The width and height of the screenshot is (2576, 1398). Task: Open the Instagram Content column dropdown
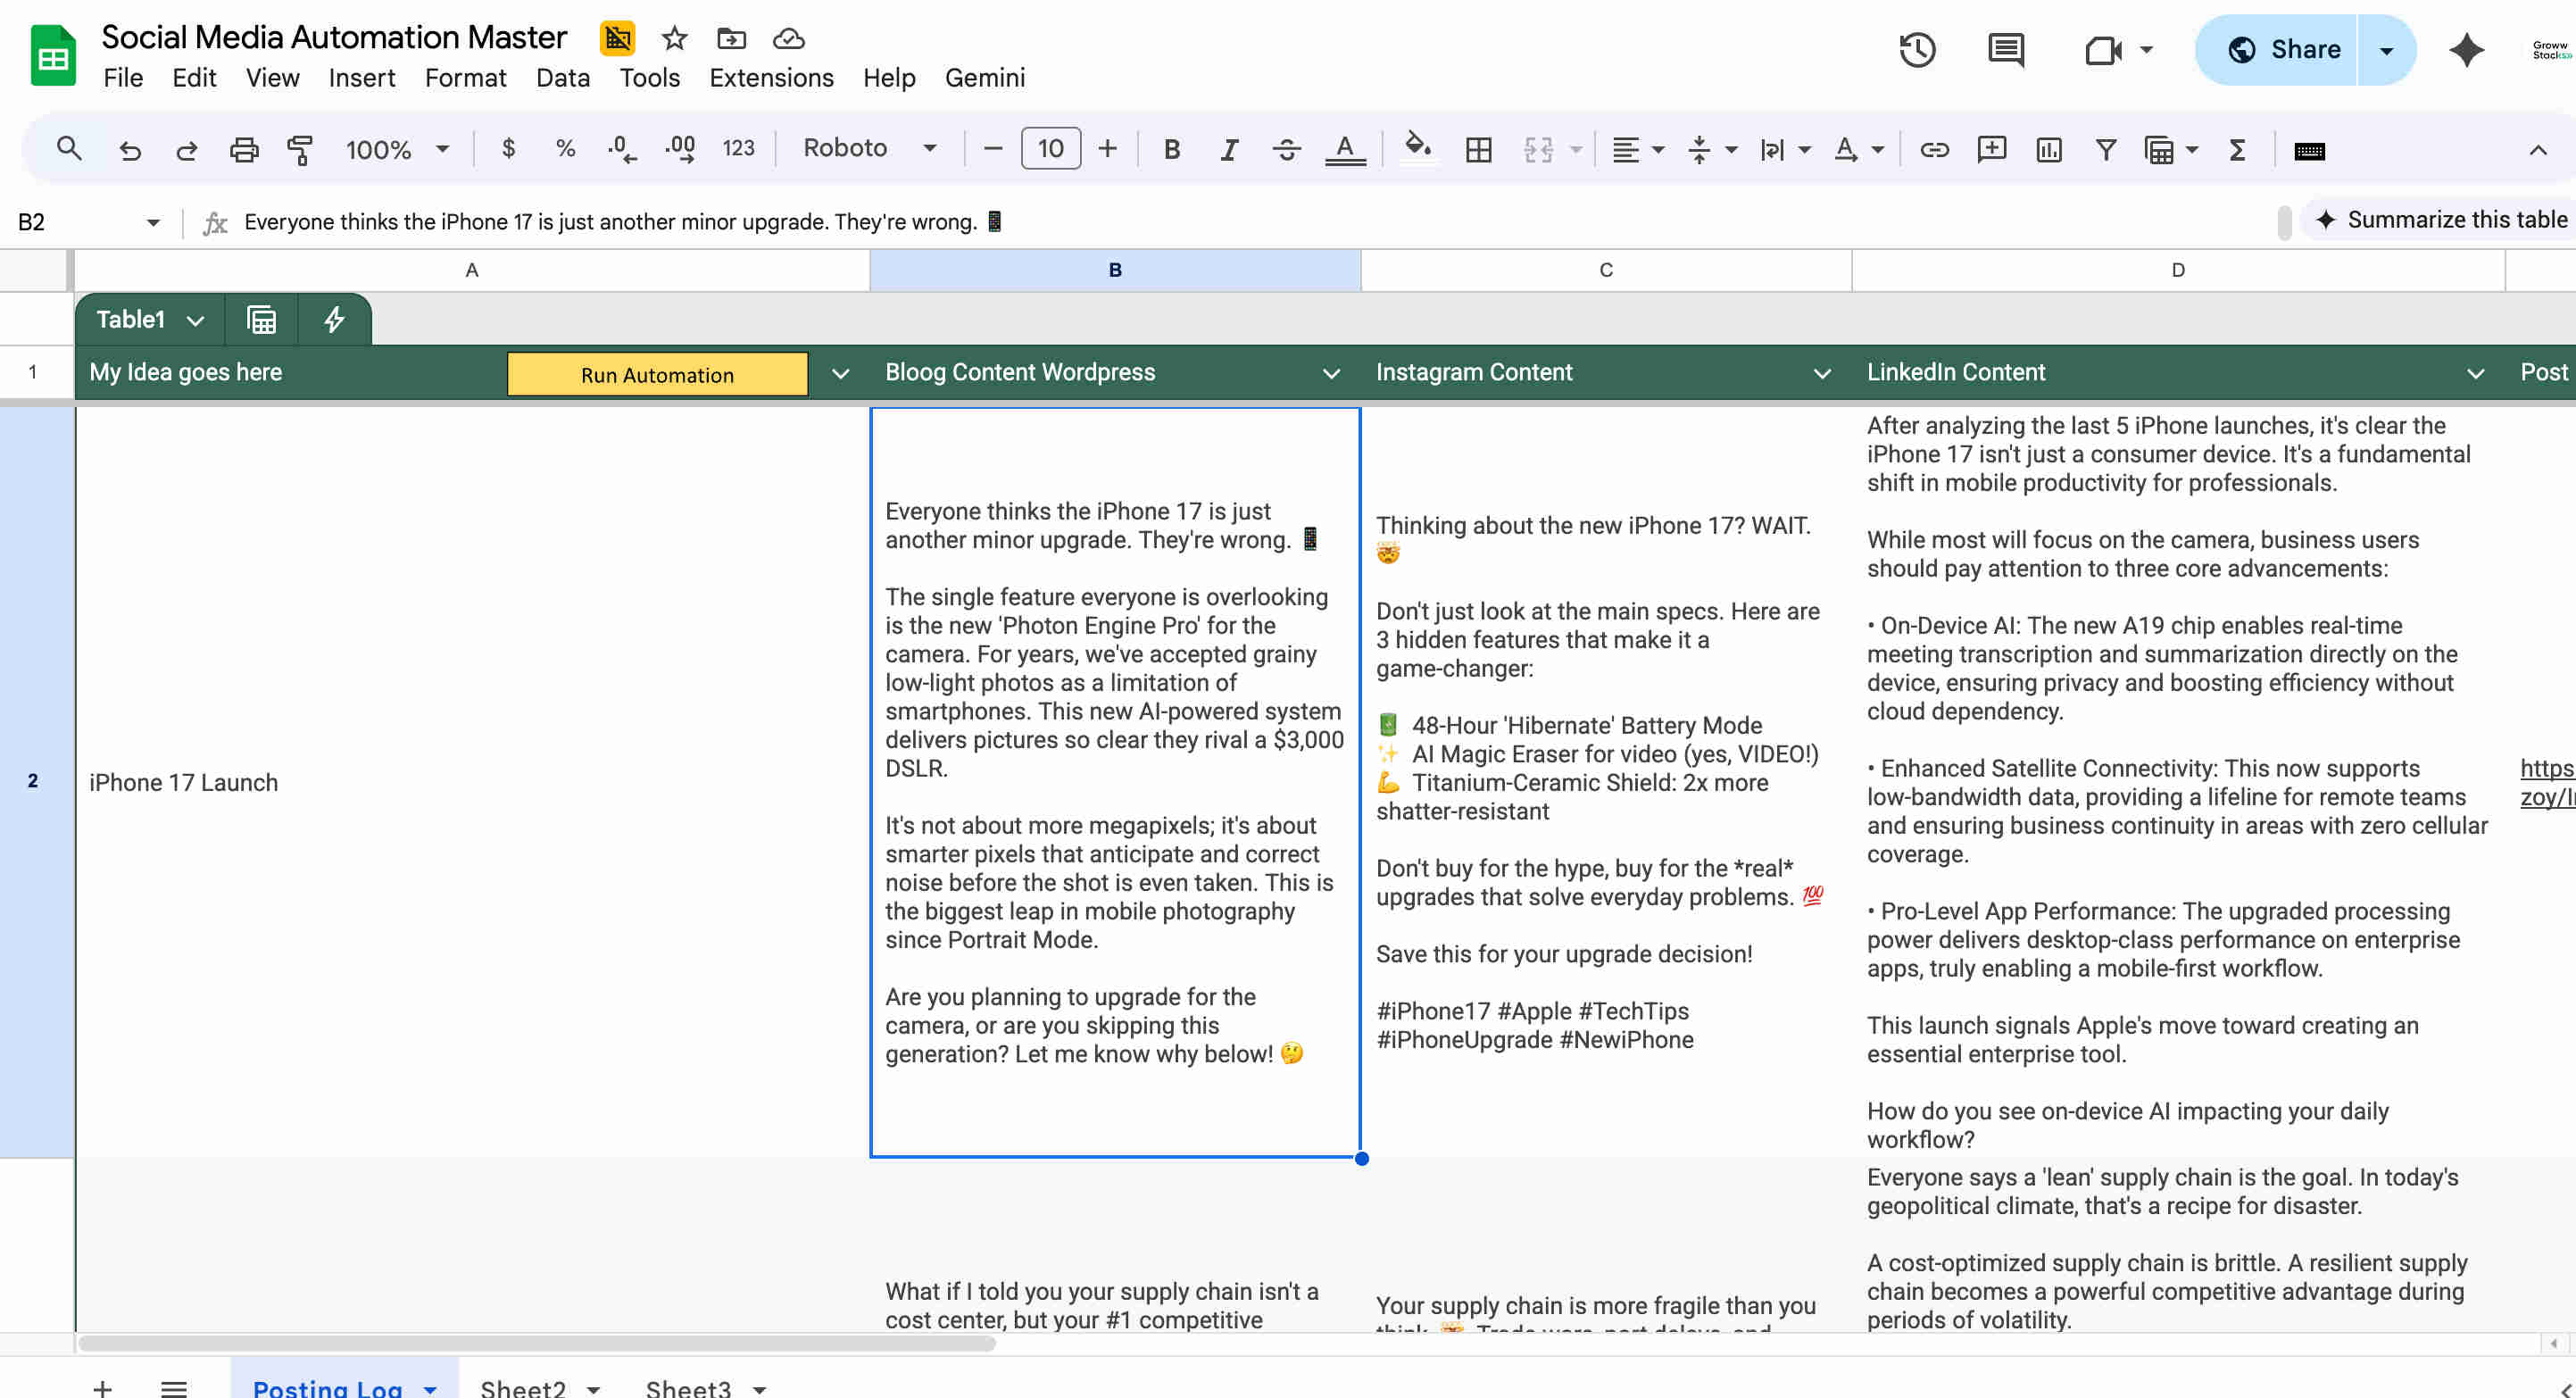point(1822,374)
